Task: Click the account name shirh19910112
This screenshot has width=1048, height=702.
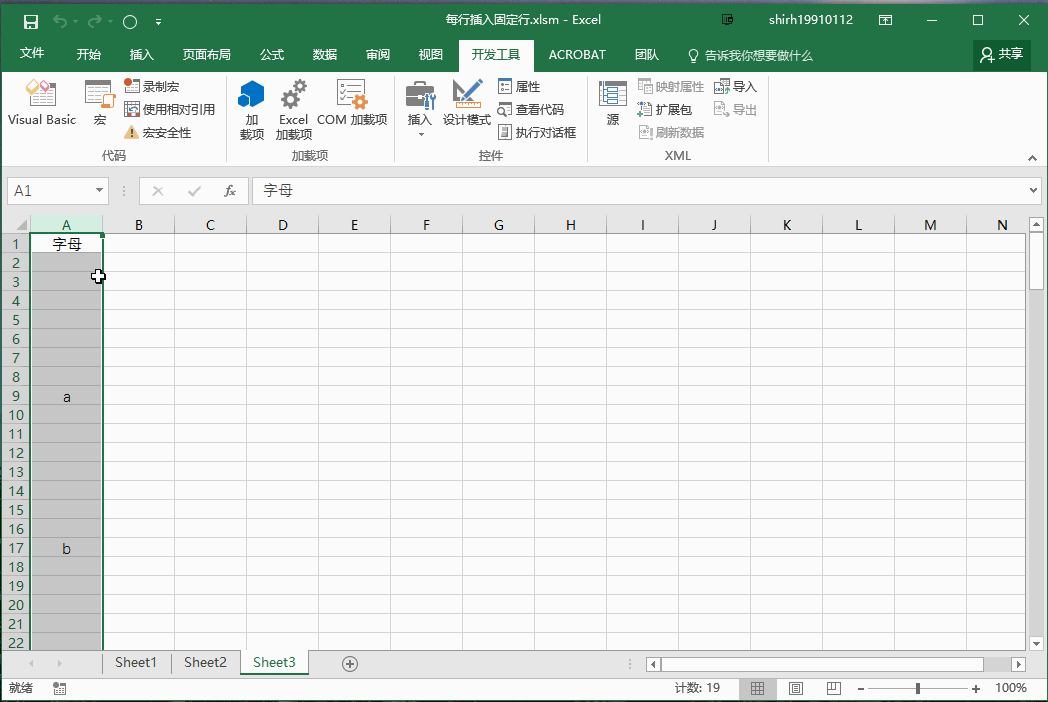Action: coord(811,20)
